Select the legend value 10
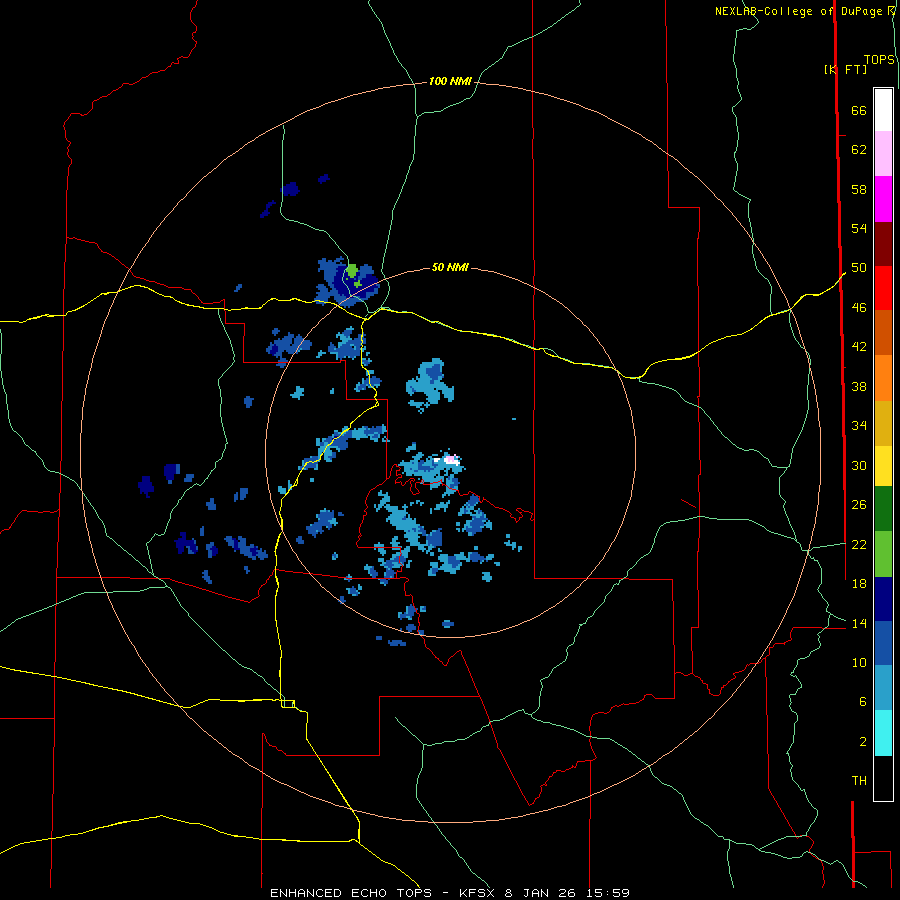 point(859,662)
